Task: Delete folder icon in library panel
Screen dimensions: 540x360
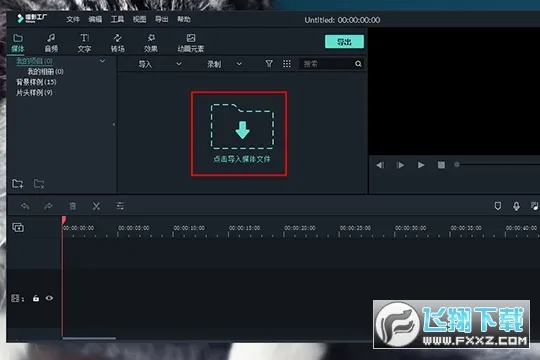Action: [x=39, y=184]
